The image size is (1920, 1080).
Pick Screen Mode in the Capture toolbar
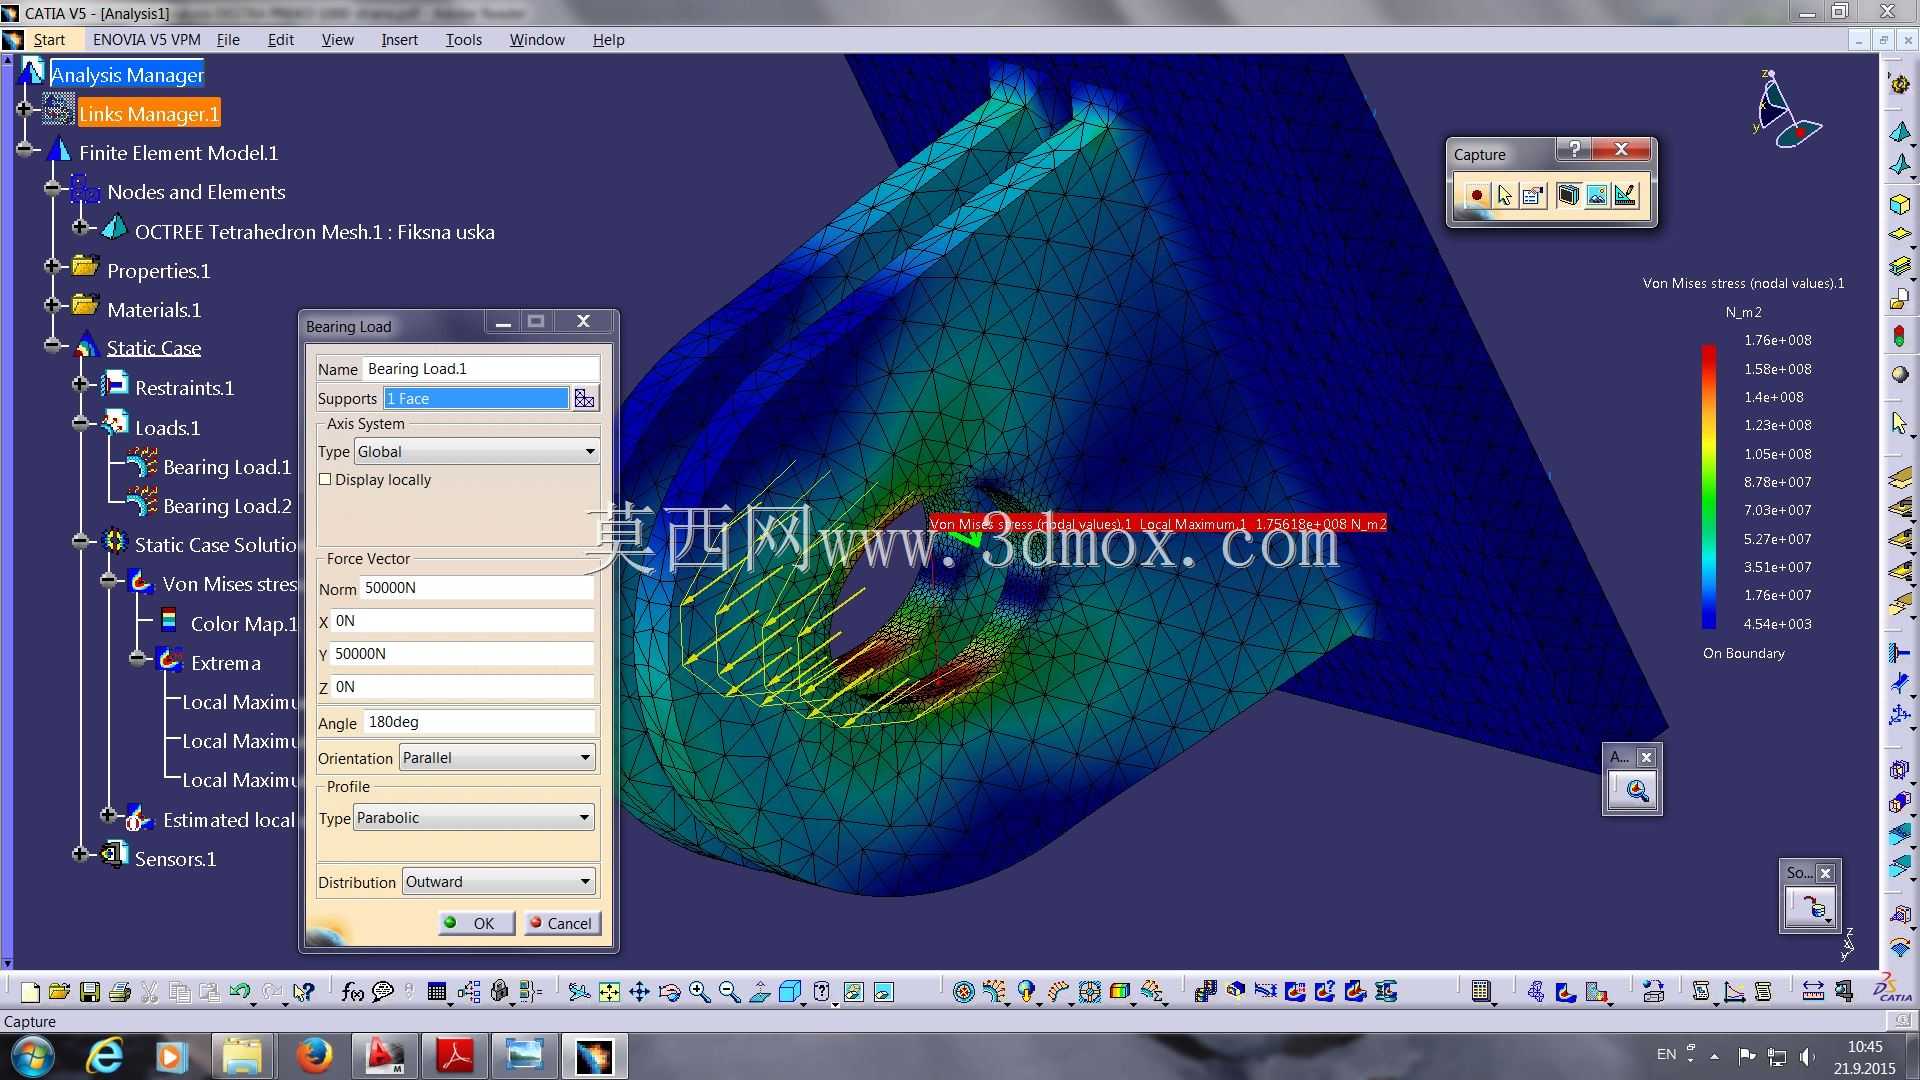pyautogui.click(x=1568, y=195)
